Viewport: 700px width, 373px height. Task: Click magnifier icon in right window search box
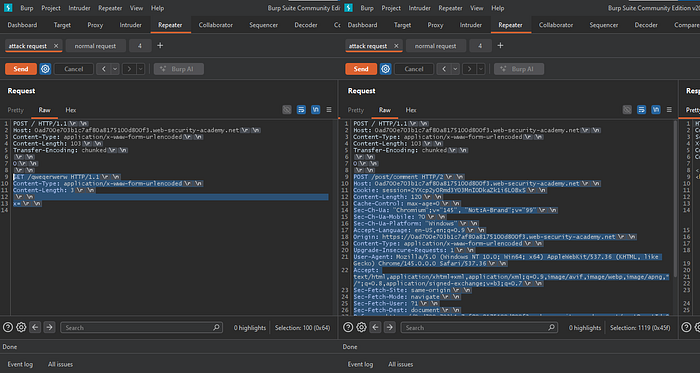(x=552, y=327)
